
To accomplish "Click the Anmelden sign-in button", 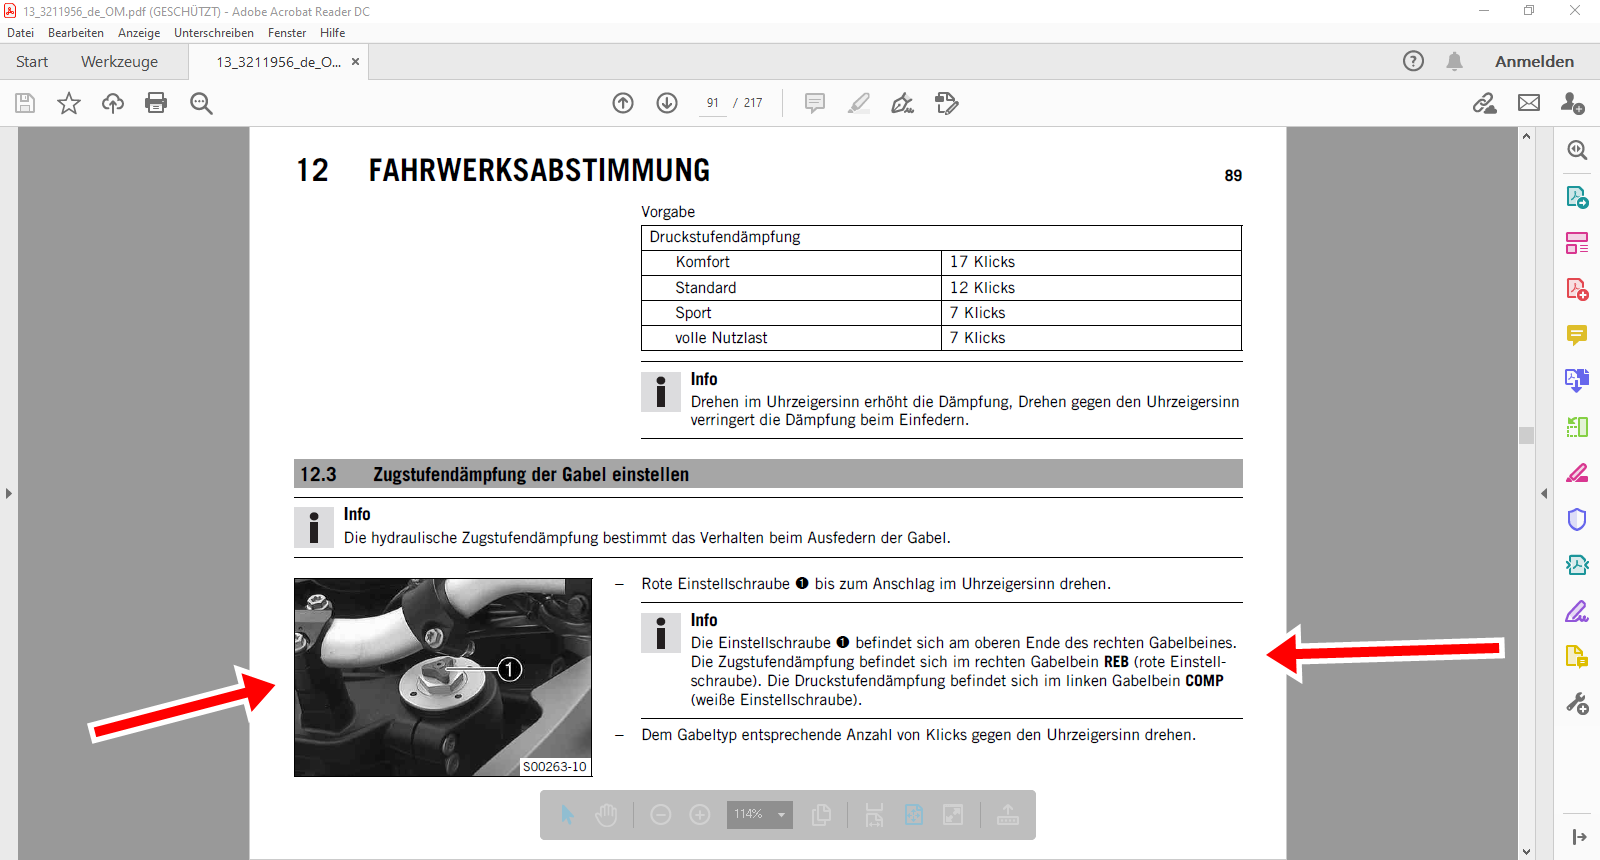I will [1534, 62].
